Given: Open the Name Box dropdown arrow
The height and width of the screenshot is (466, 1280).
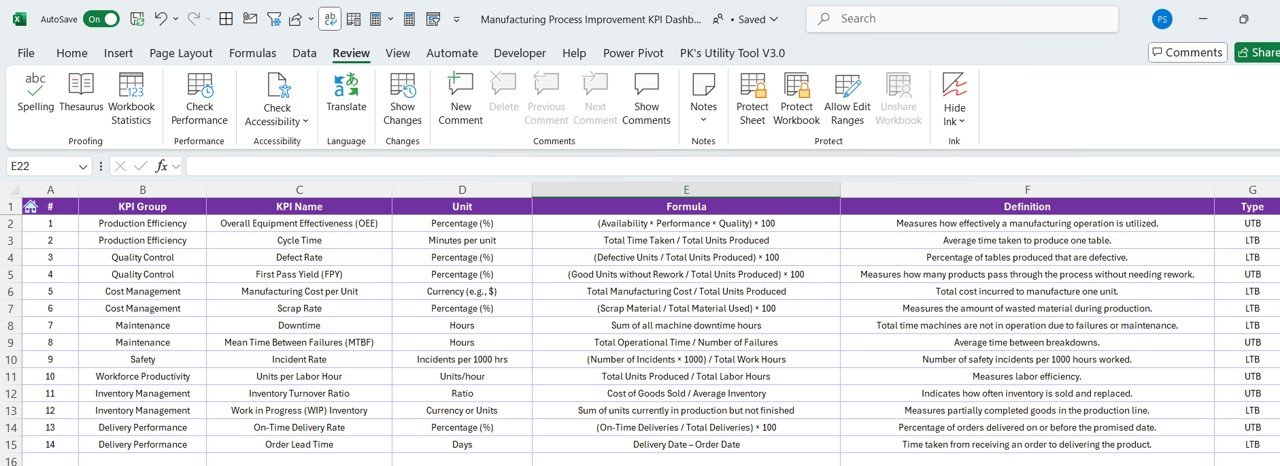Looking at the screenshot, I should tap(82, 166).
